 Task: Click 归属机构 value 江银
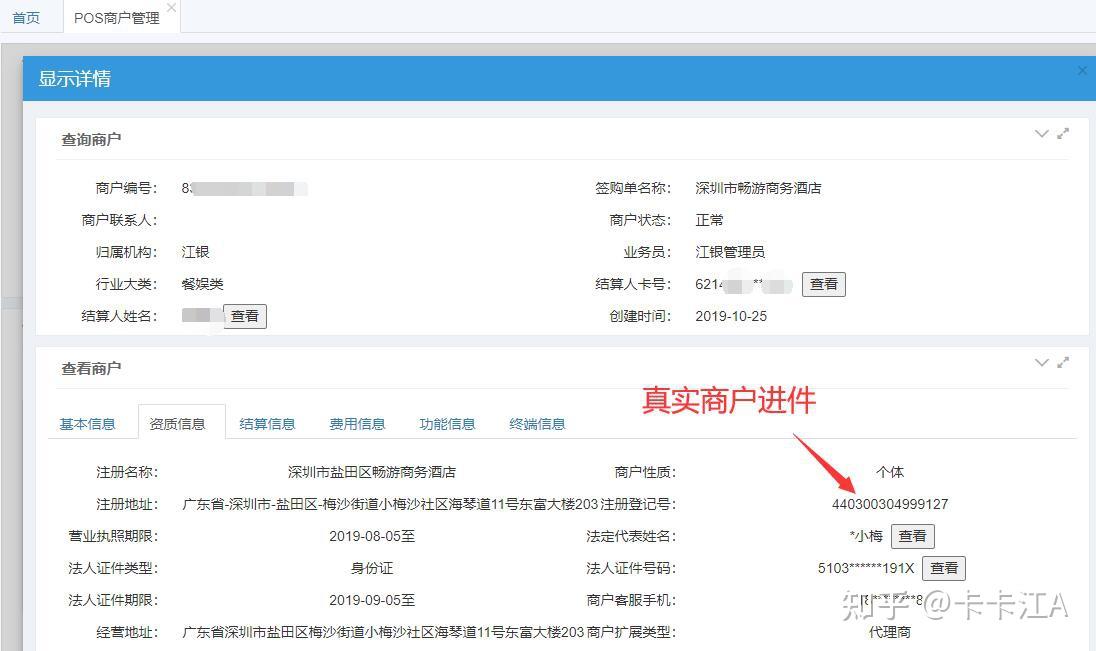[x=195, y=252]
